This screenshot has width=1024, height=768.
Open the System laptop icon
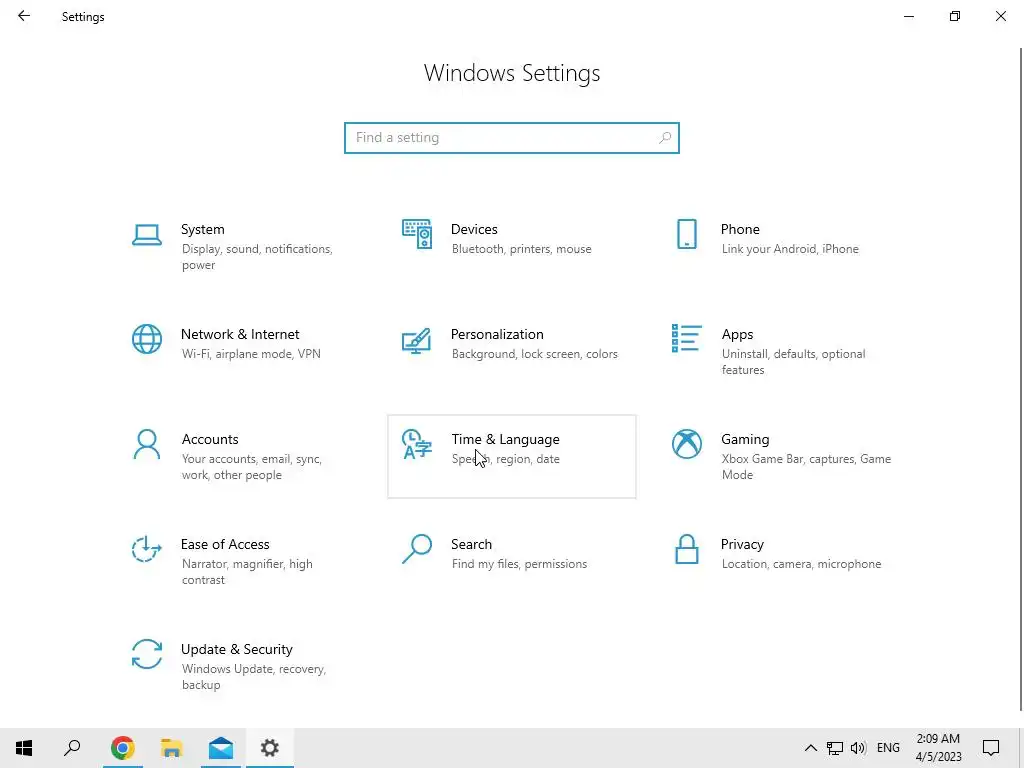click(x=146, y=235)
